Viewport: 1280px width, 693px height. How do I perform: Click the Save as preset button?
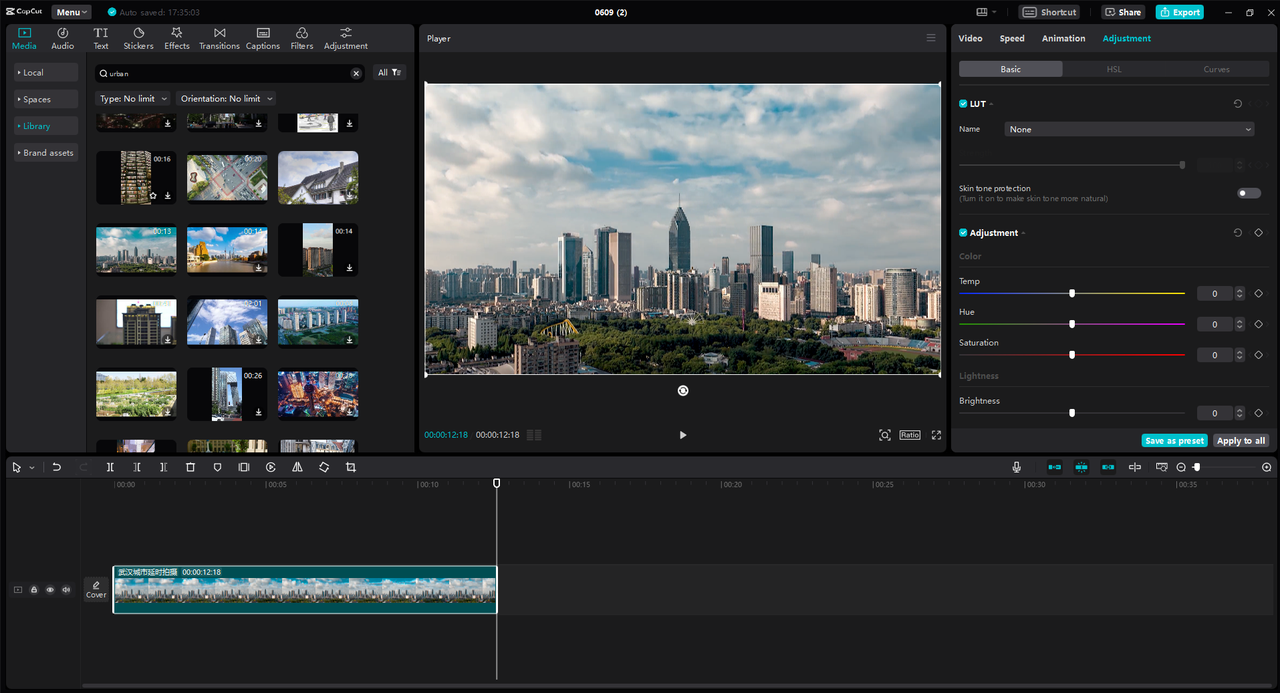click(1174, 441)
